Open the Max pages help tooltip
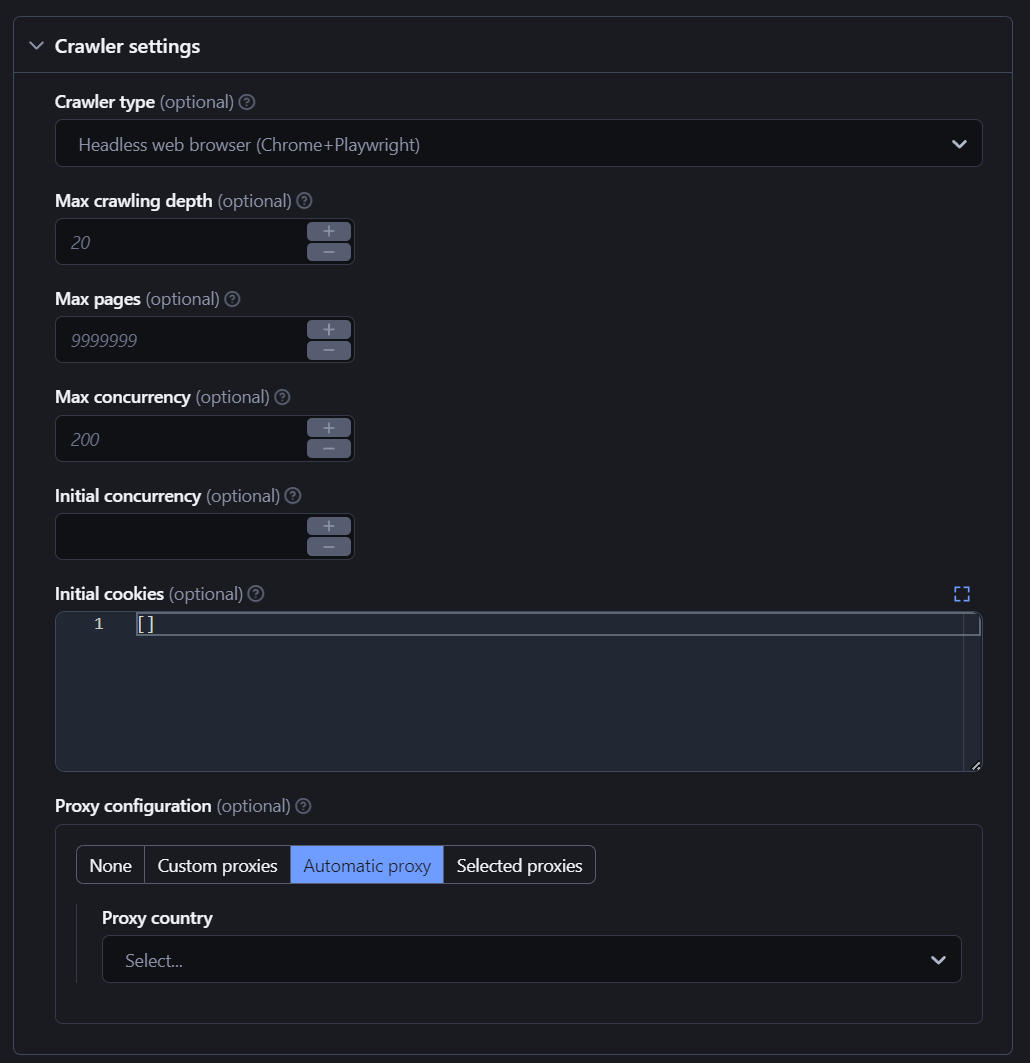The height and width of the screenshot is (1063, 1030). click(x=232, y=298)
